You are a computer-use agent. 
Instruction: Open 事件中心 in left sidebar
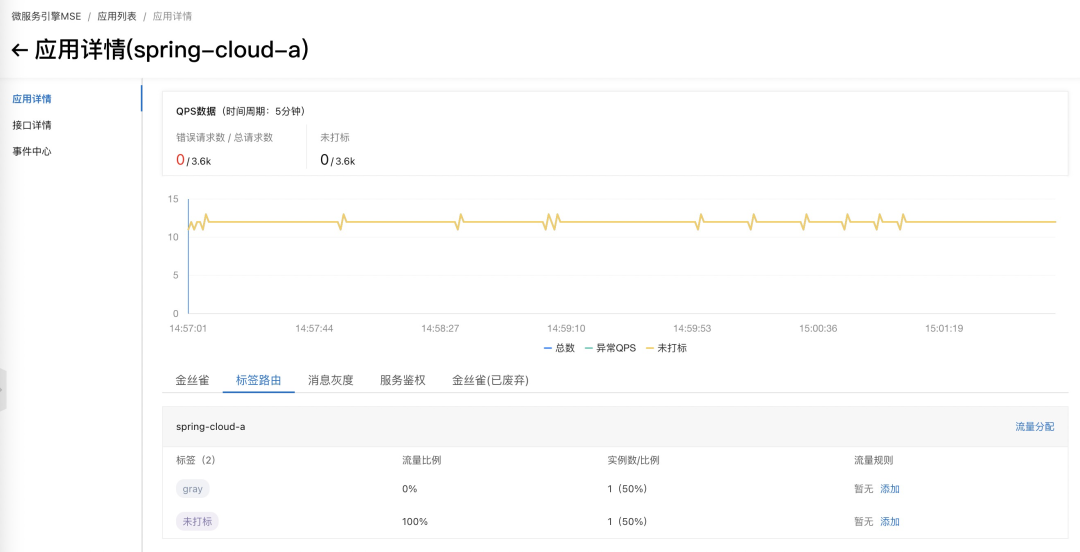pos(32,151)
